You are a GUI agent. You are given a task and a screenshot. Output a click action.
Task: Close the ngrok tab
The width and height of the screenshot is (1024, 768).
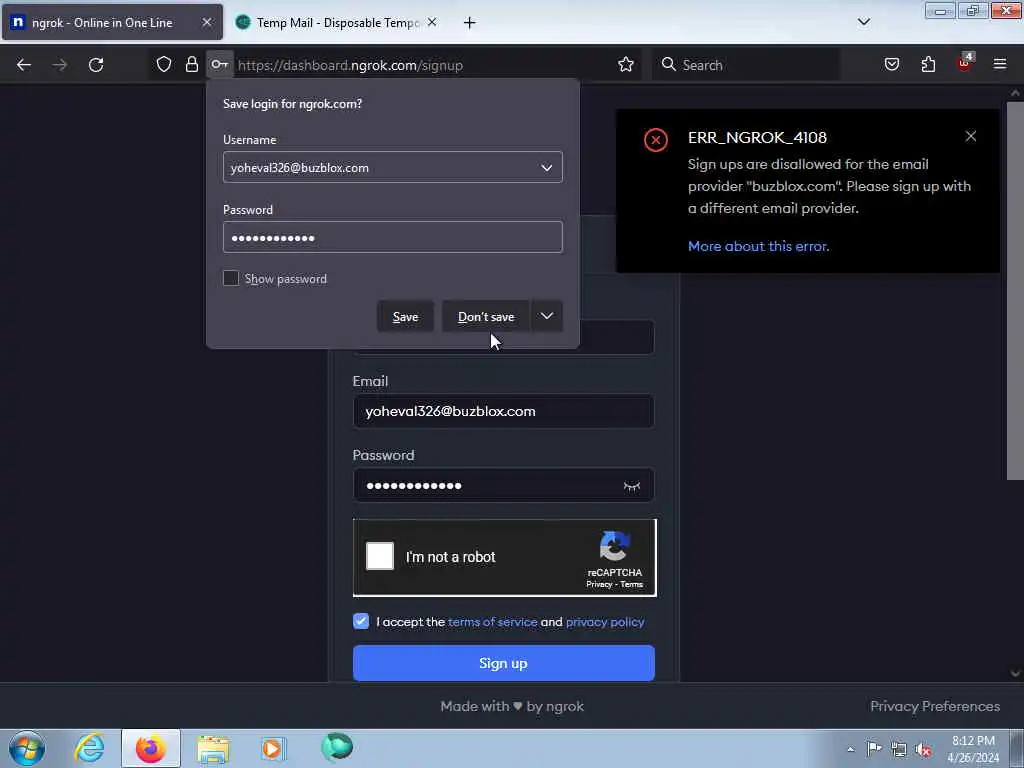tap(206, 22)
